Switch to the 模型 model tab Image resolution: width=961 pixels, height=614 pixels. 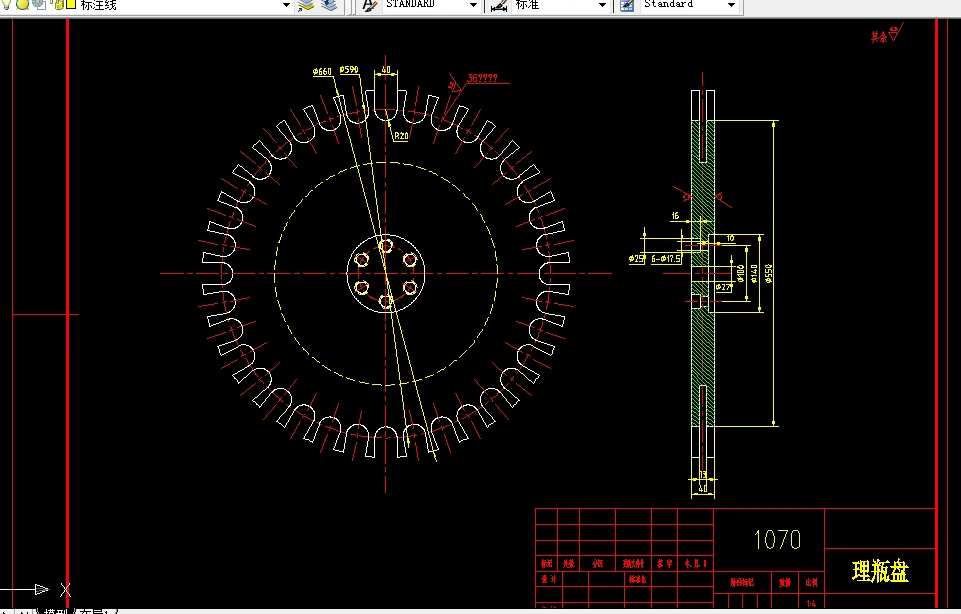(x=55, y=611)
